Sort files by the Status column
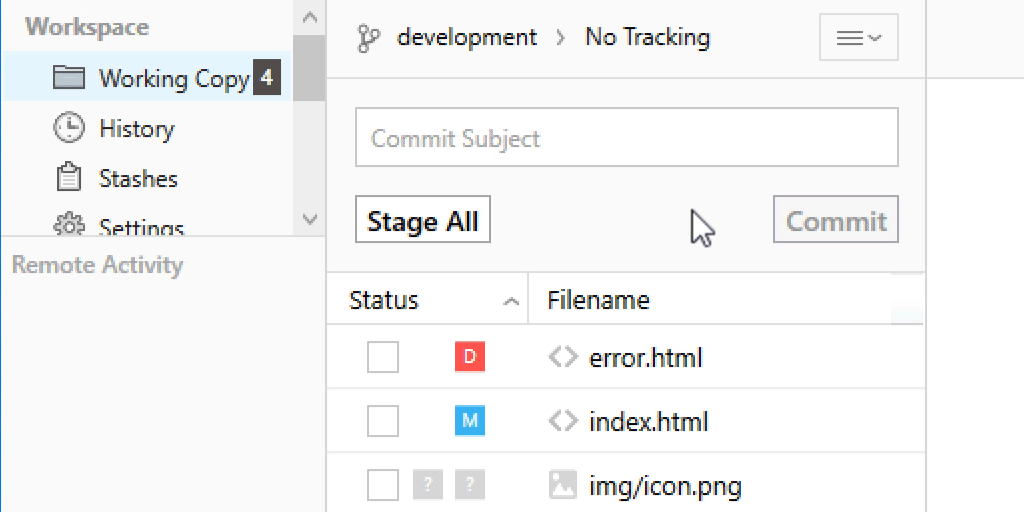 tap(384, 300)
